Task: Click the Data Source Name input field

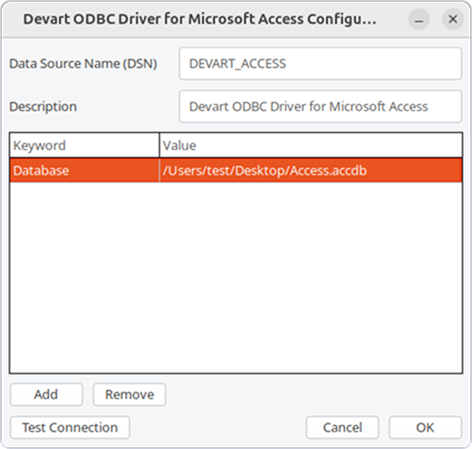Action: pyautogui.click(x=320, y=64)
